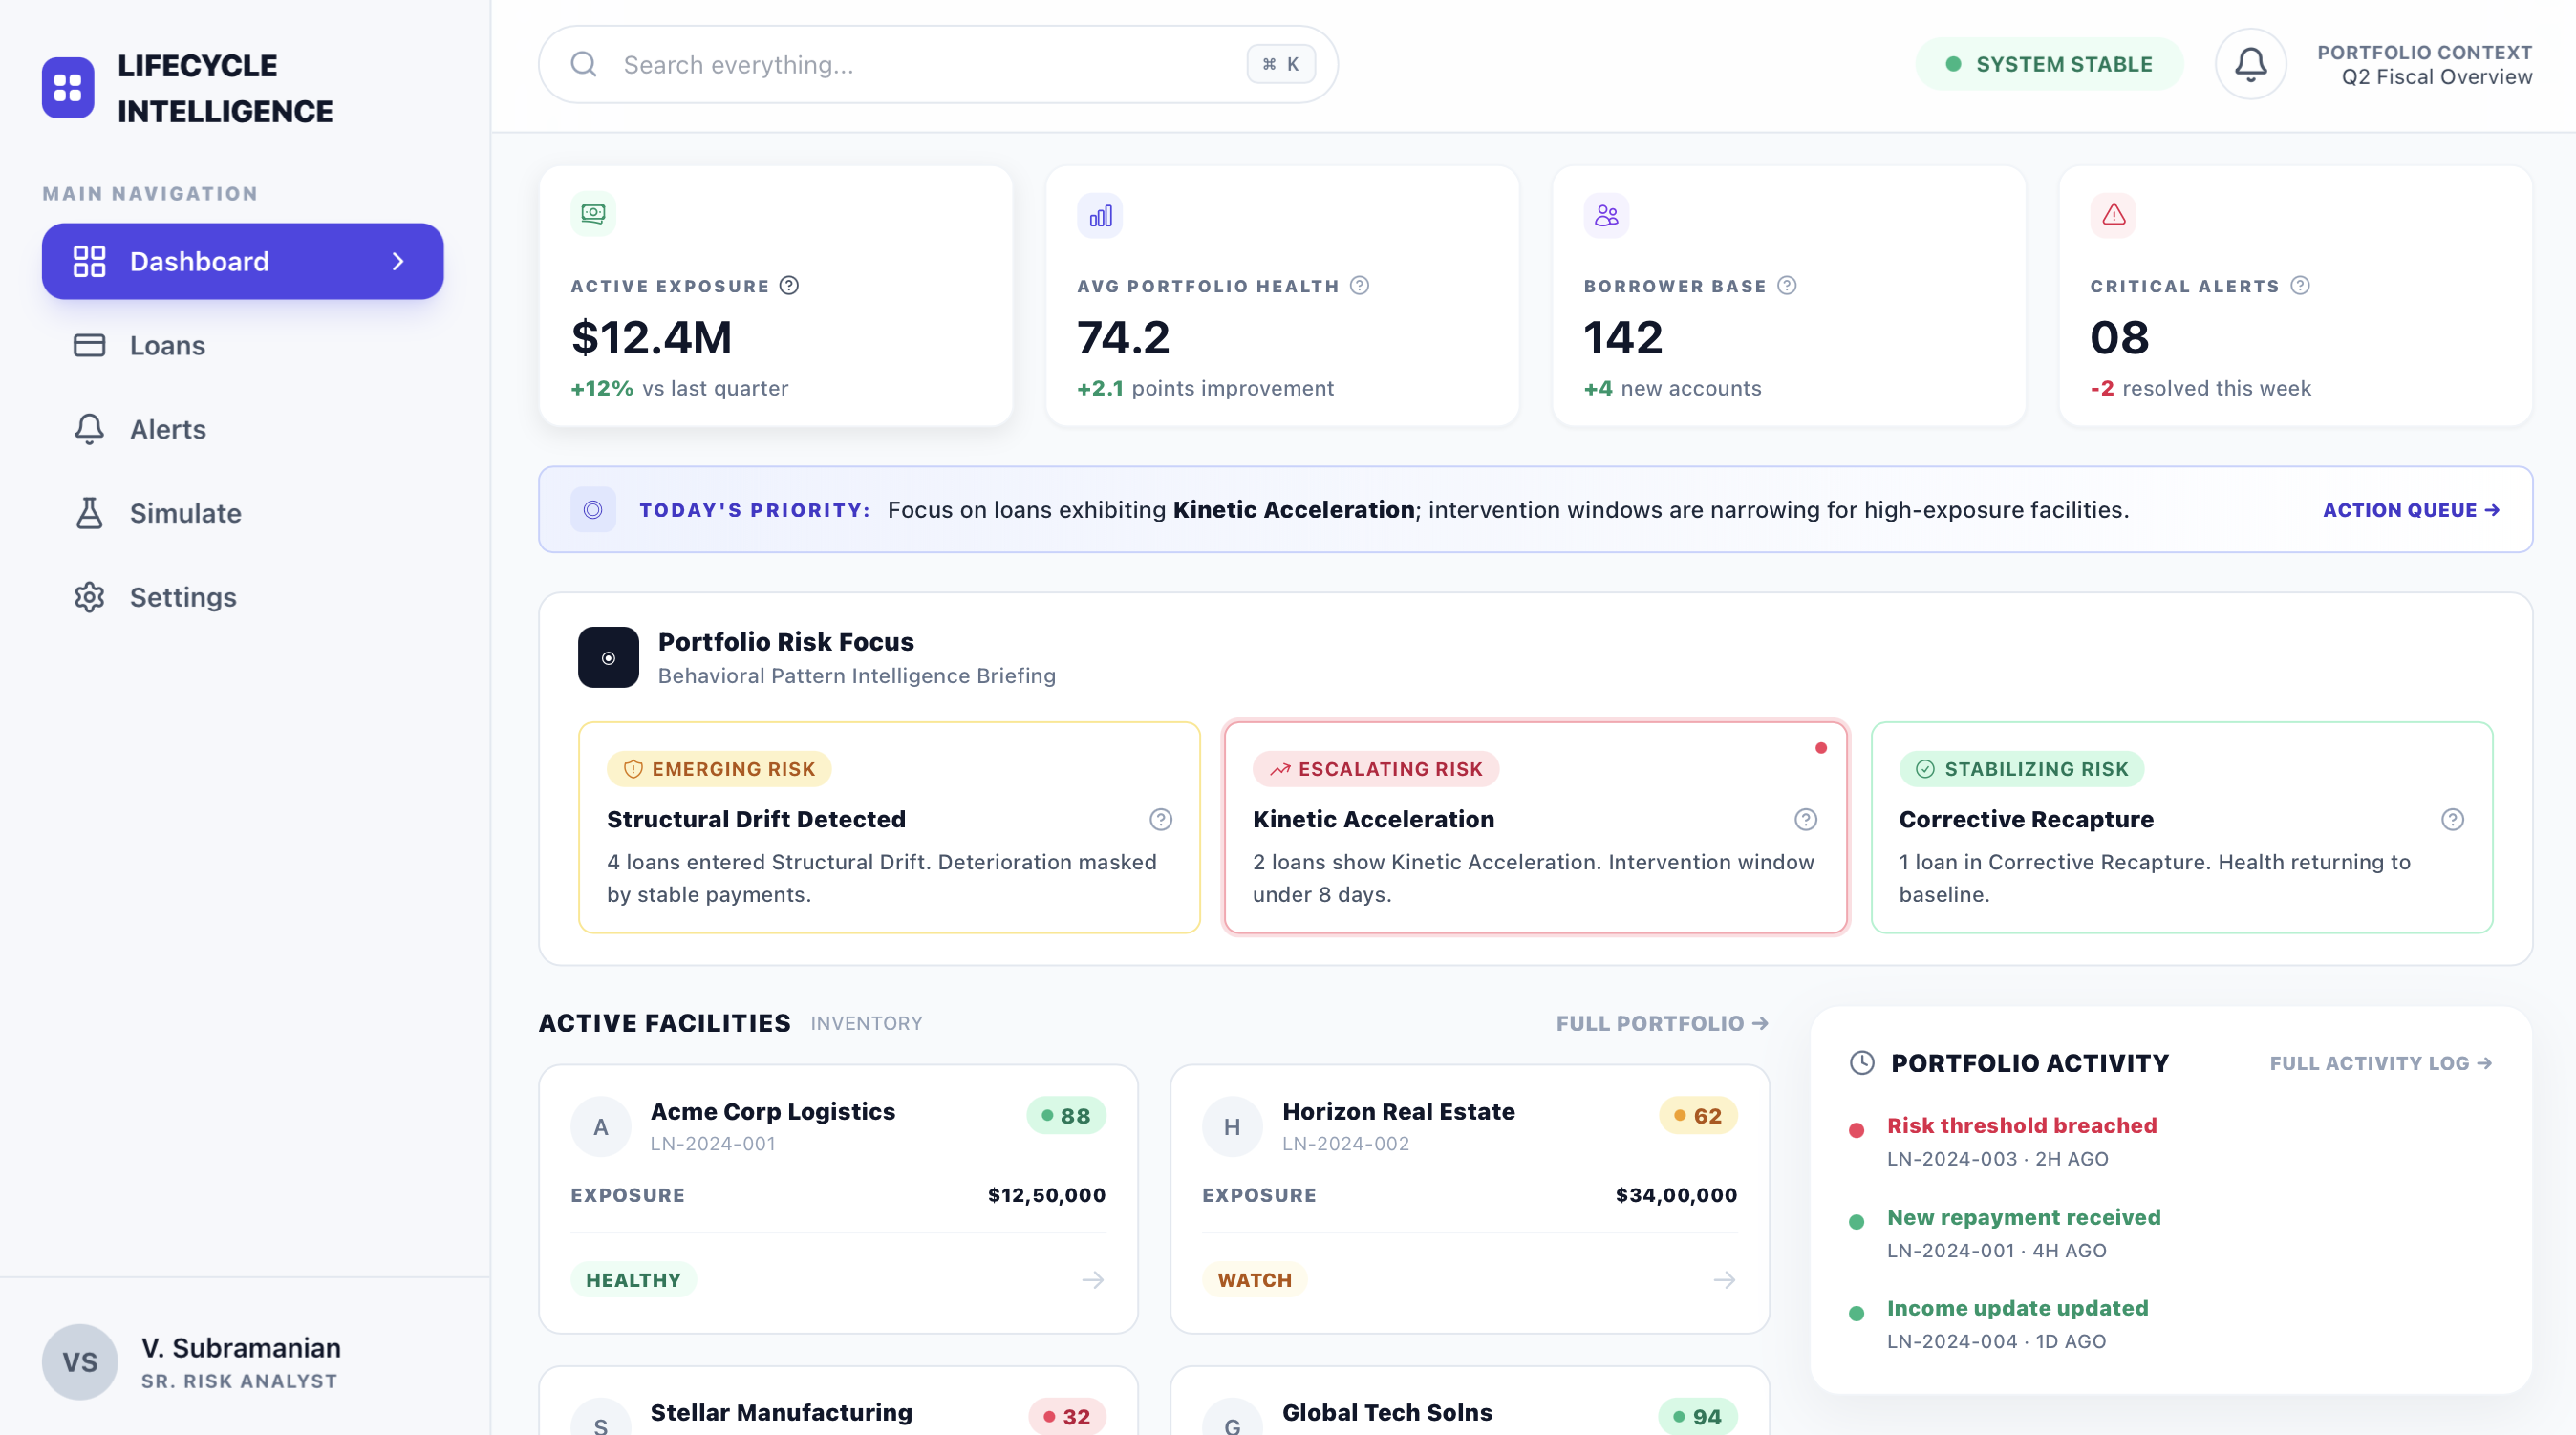2576x1435 pixels.
Task: Click Borrower Base help icon
Action: coord(1787,286)
